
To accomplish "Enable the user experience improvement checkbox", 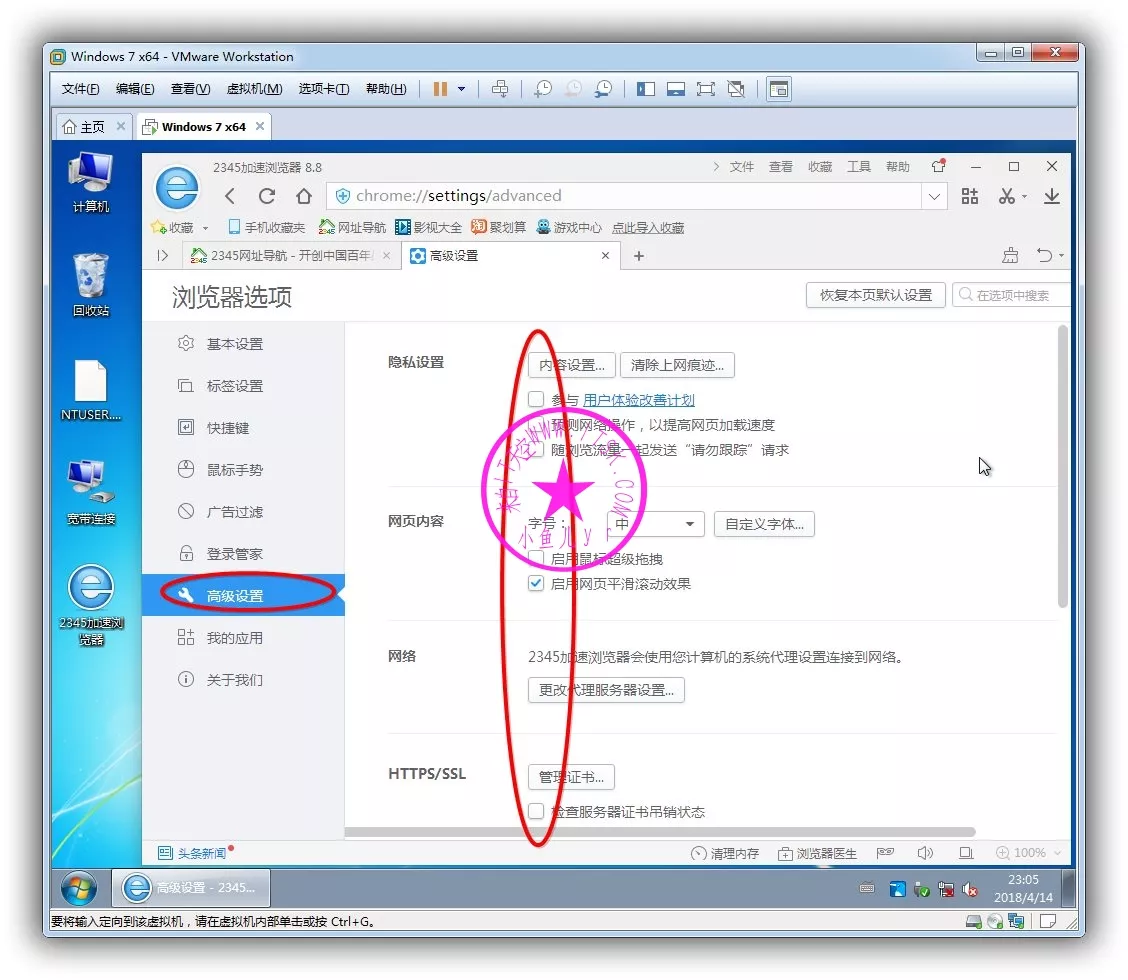I will tap(536, 400).
